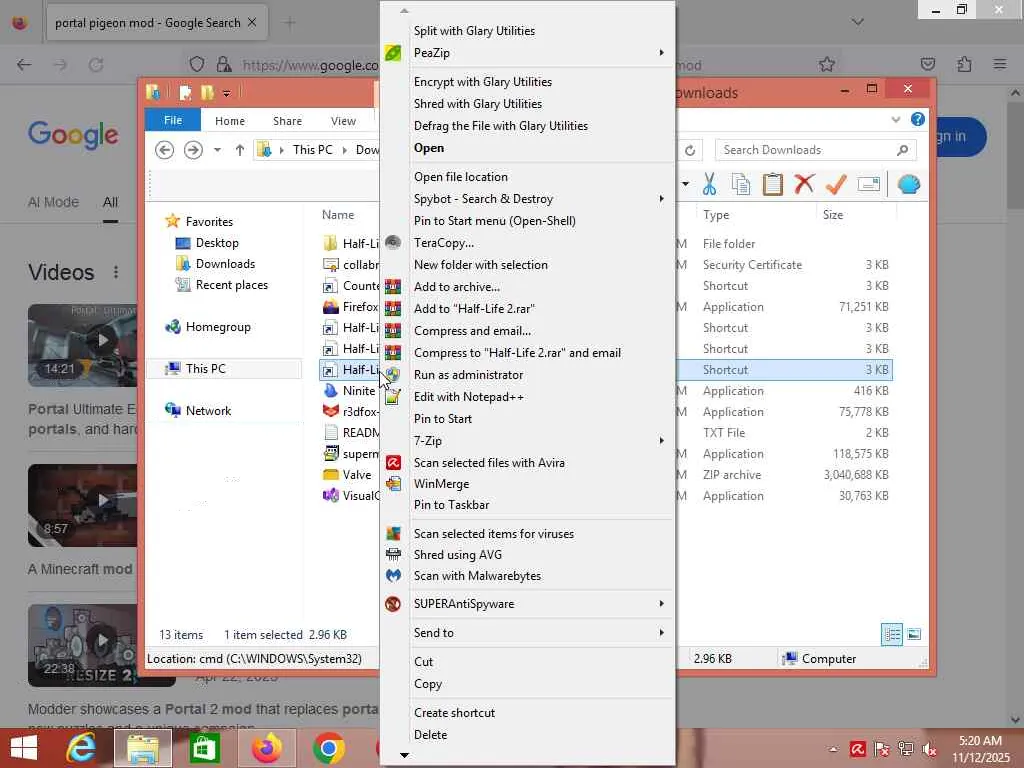The width and height of the screenshot is (1024, 768).
Task: Open recent locations dropdown arrow in Explorer
Action: click(217, 150)
